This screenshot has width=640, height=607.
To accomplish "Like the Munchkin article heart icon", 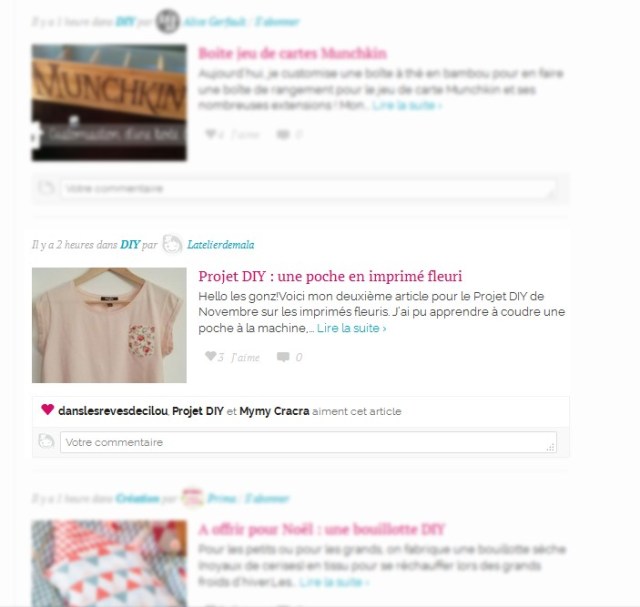I will [210, 133].
